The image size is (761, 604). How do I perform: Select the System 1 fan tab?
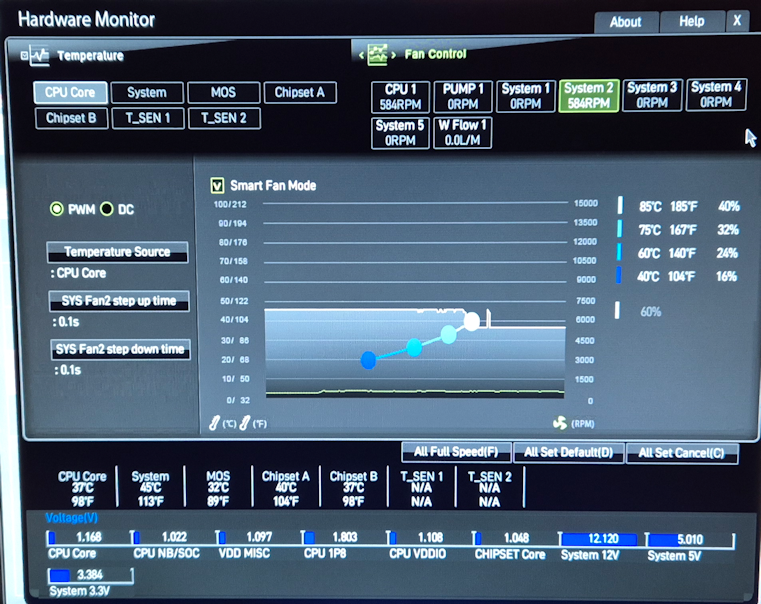[526, 96]
